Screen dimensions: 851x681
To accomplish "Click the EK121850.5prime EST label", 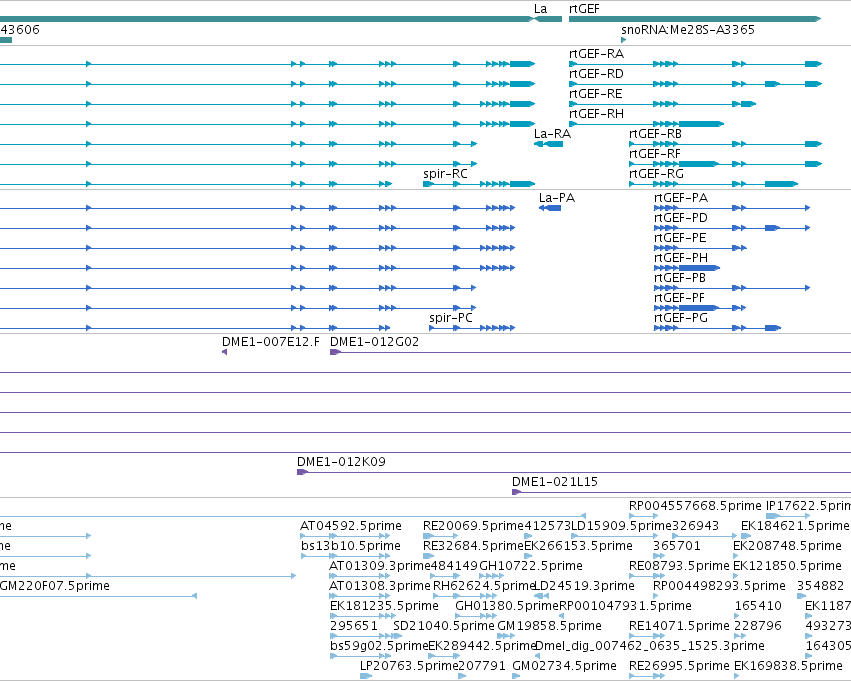I will point(787,567).
